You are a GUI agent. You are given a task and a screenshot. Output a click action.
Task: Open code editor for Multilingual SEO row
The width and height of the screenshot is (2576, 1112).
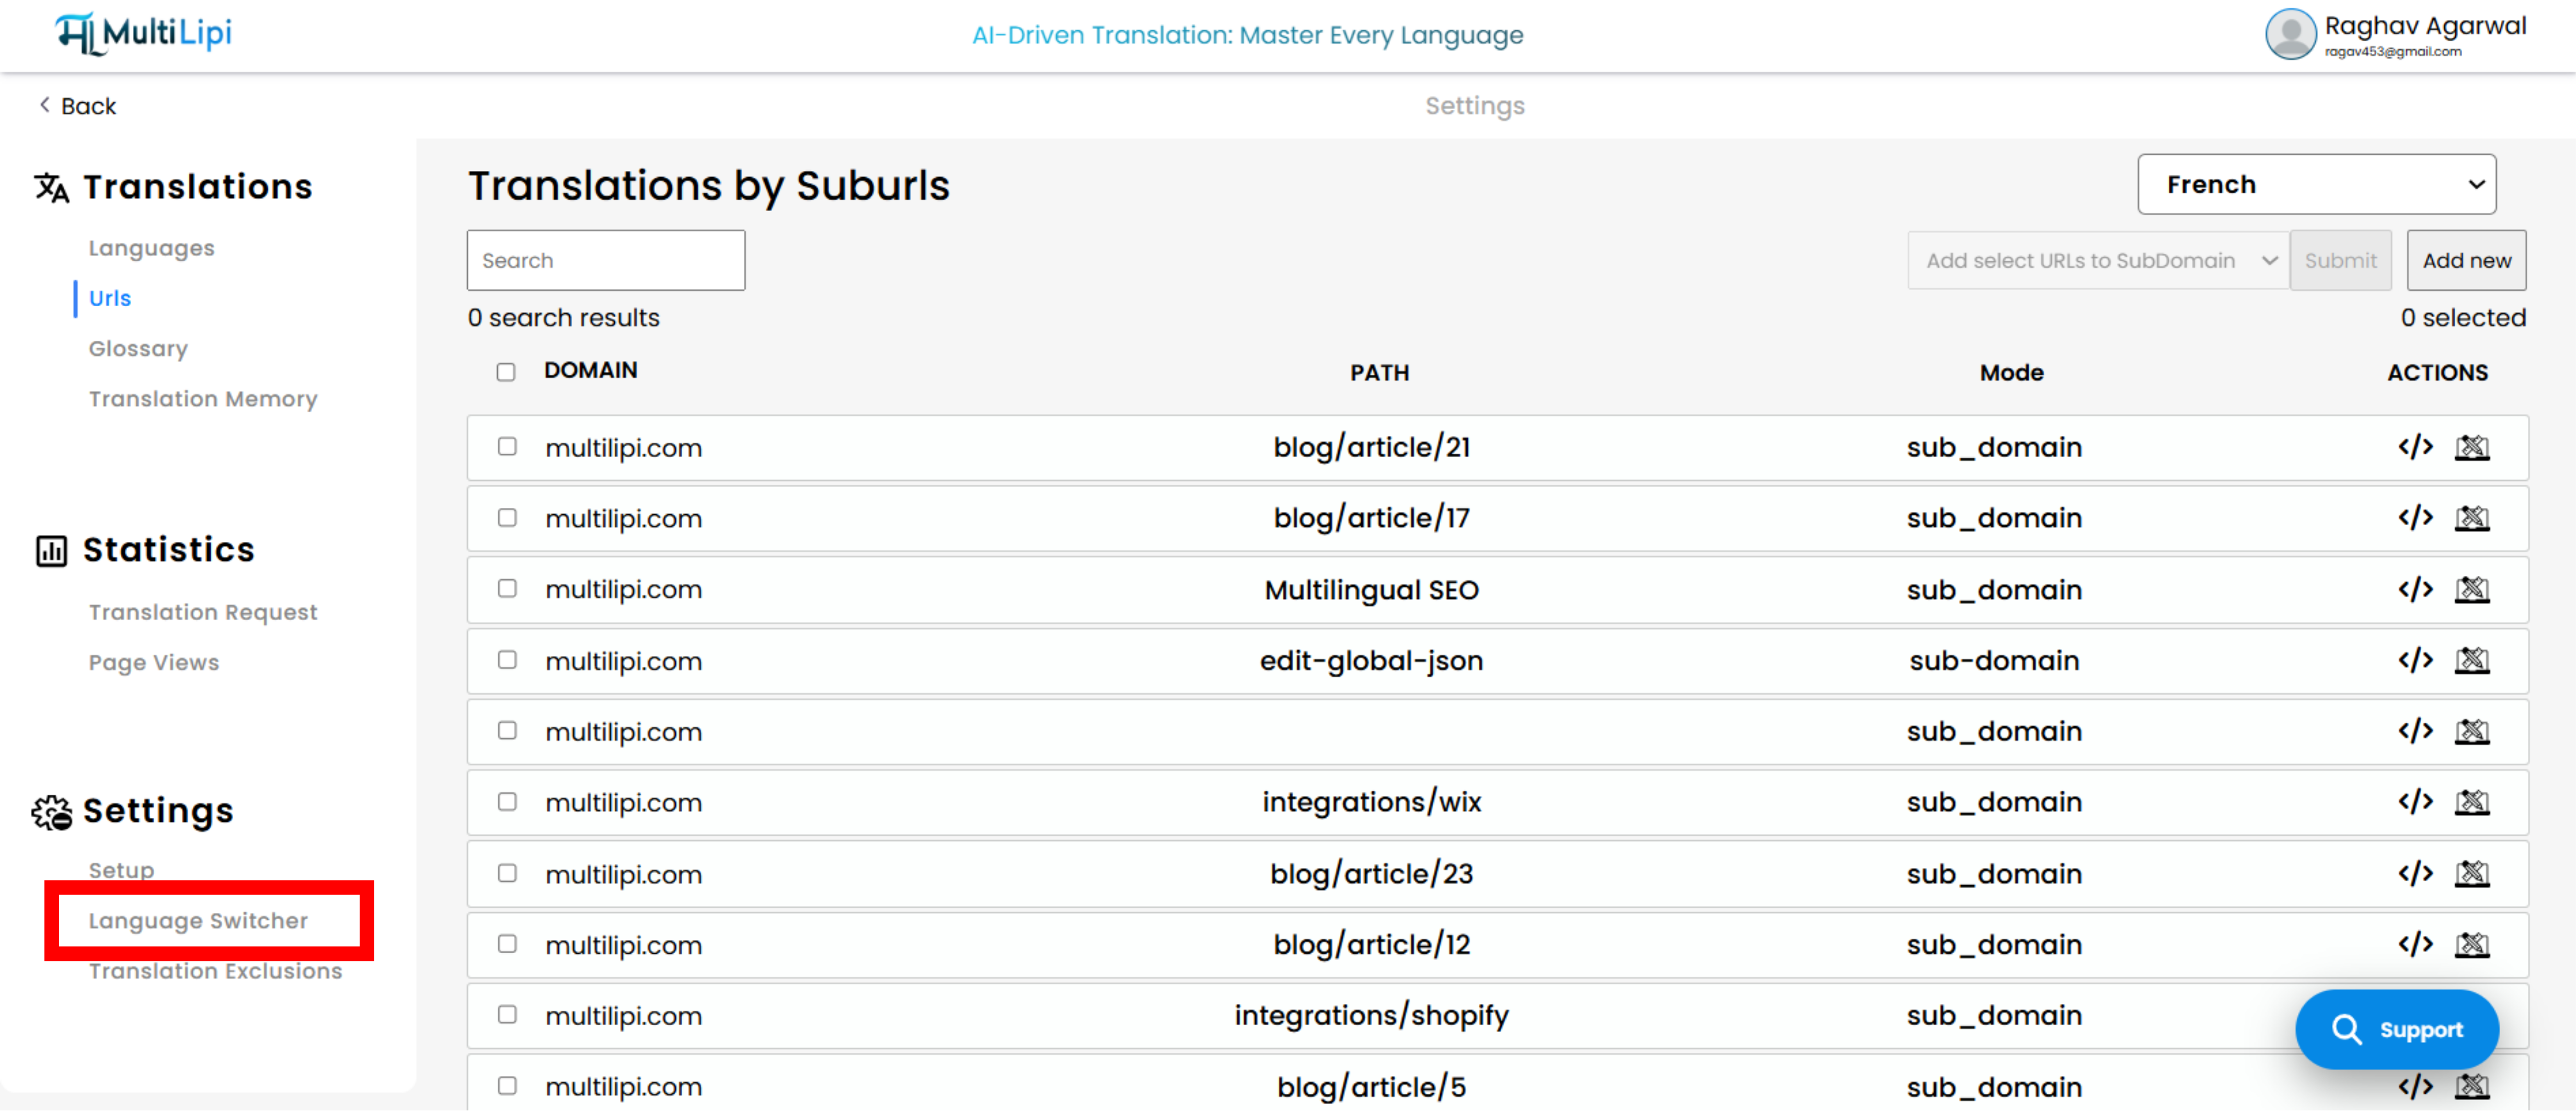click(2415, 589)
